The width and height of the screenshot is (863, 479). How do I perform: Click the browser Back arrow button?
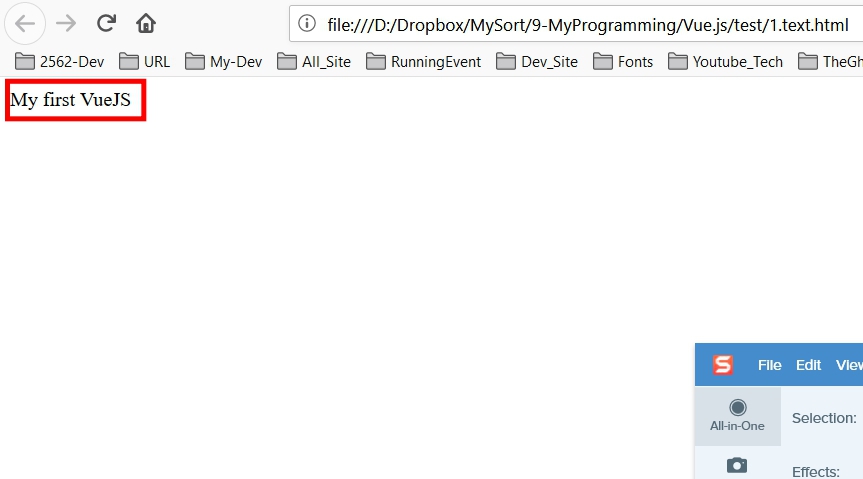[25, 24]
